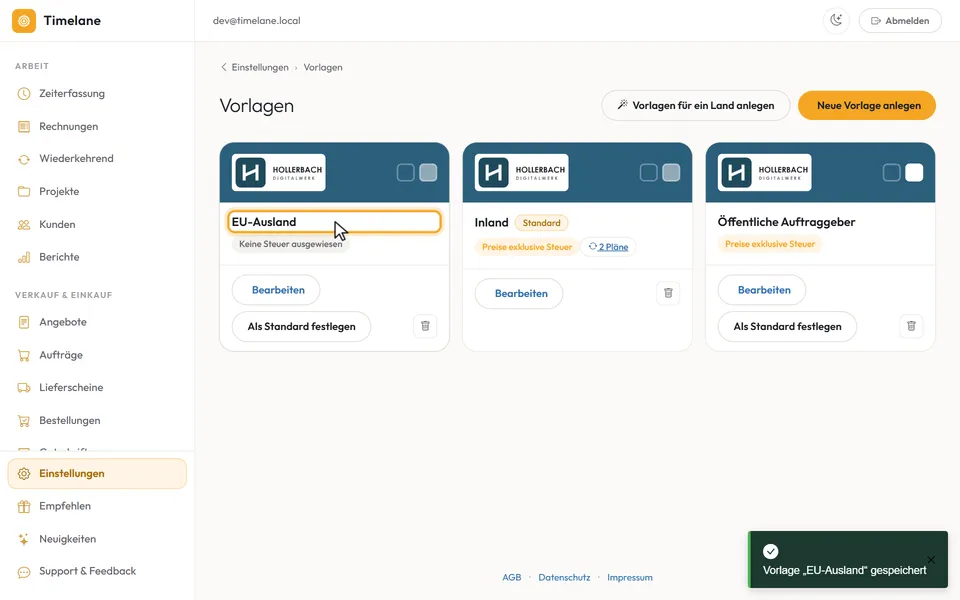Open the Kunden page

(x=97, y=225)
